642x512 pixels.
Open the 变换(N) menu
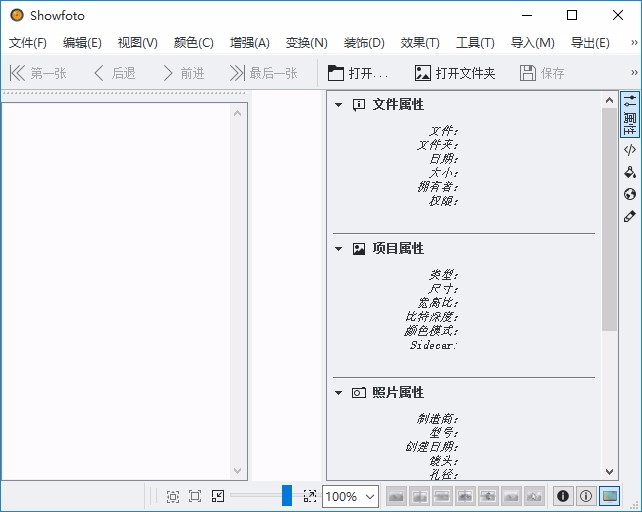[307, 43]
